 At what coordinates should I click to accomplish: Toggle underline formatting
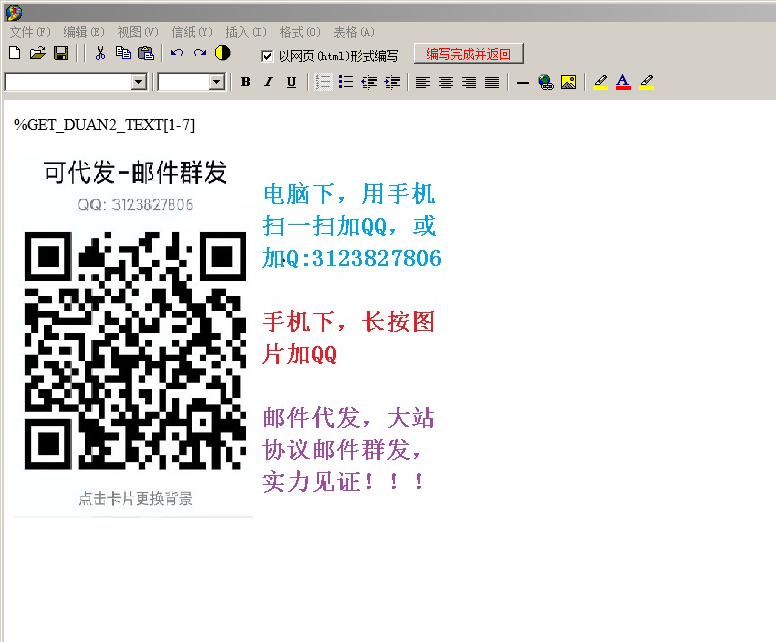[291, 82]
